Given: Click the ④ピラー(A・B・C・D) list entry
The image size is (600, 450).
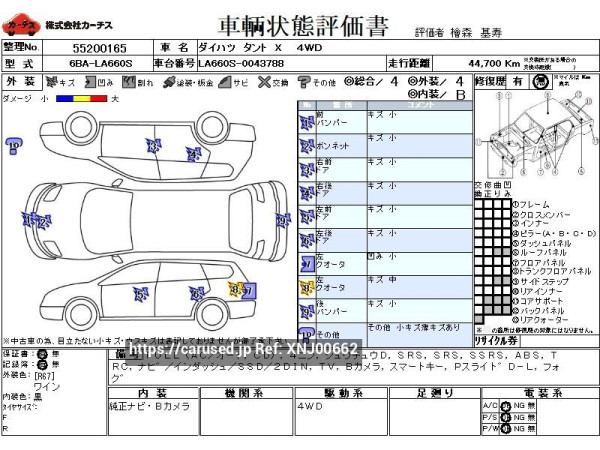Looking at the screenshot, I should pyautogui.click(x=554, y=233).
